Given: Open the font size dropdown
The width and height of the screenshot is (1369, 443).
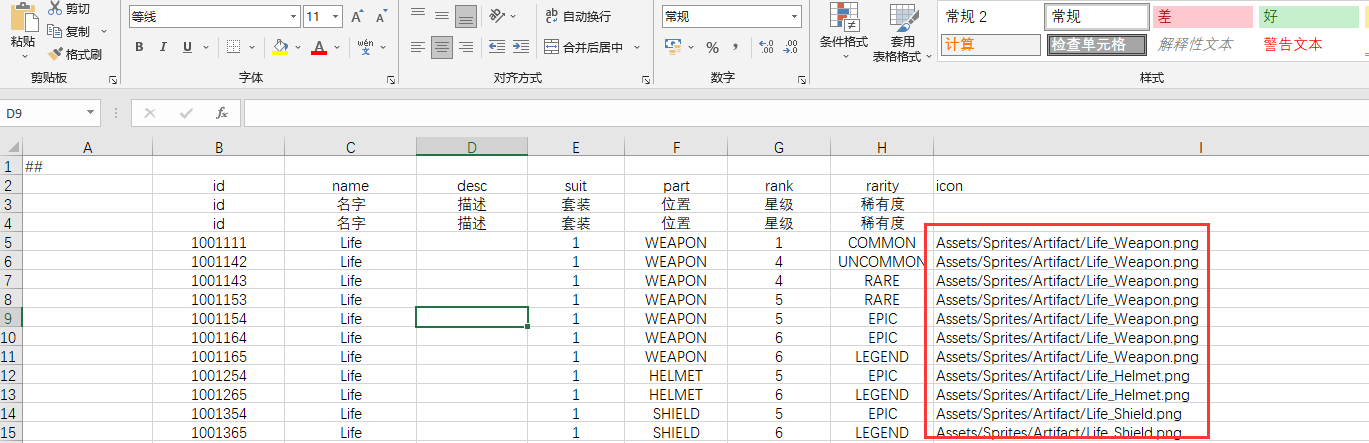Looking at the screenshot, I should coord(336,17).
